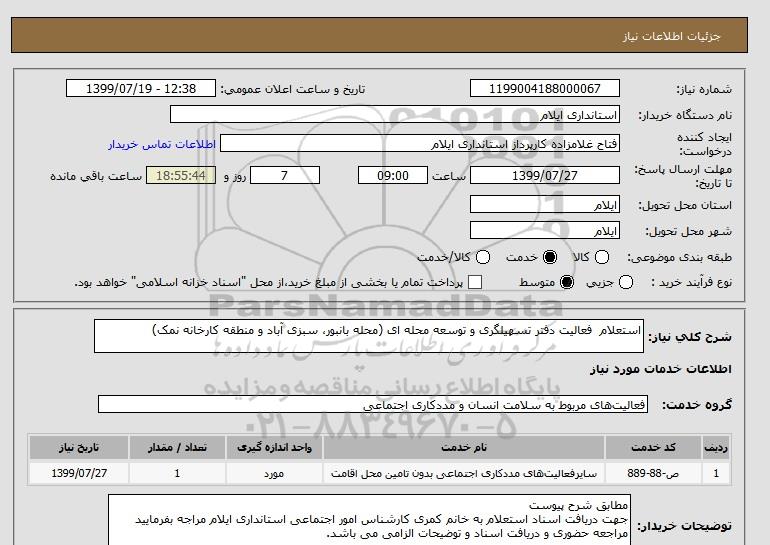Choose the متوسط purchase process option
Viewport: 770px width, 545px height.
tap(567, 282)
